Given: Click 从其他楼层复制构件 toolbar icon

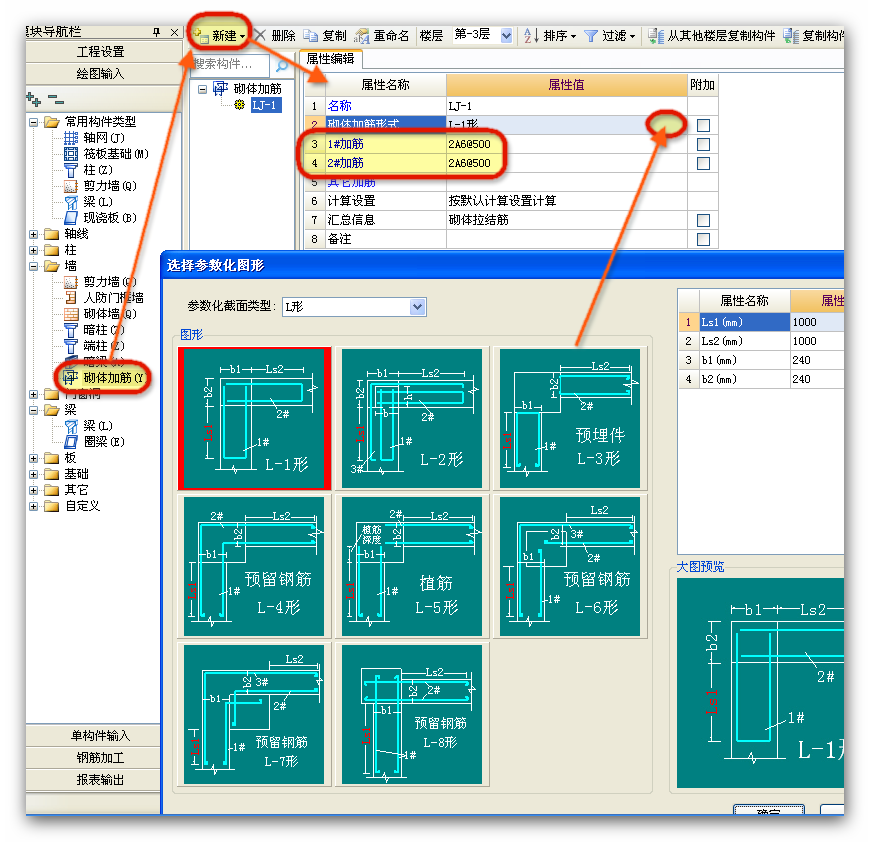Looking at the screenshot, I should (656, 35).
